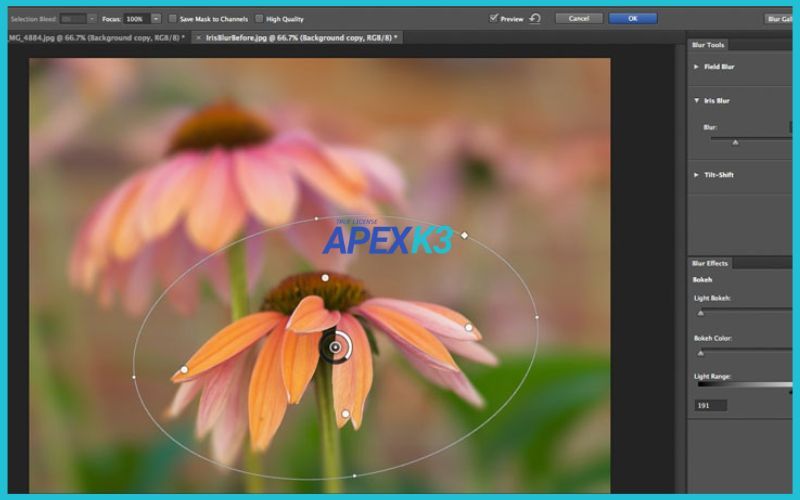Click the iris blur center pin ring
800x500 pixels.
[x=335, y=347]
